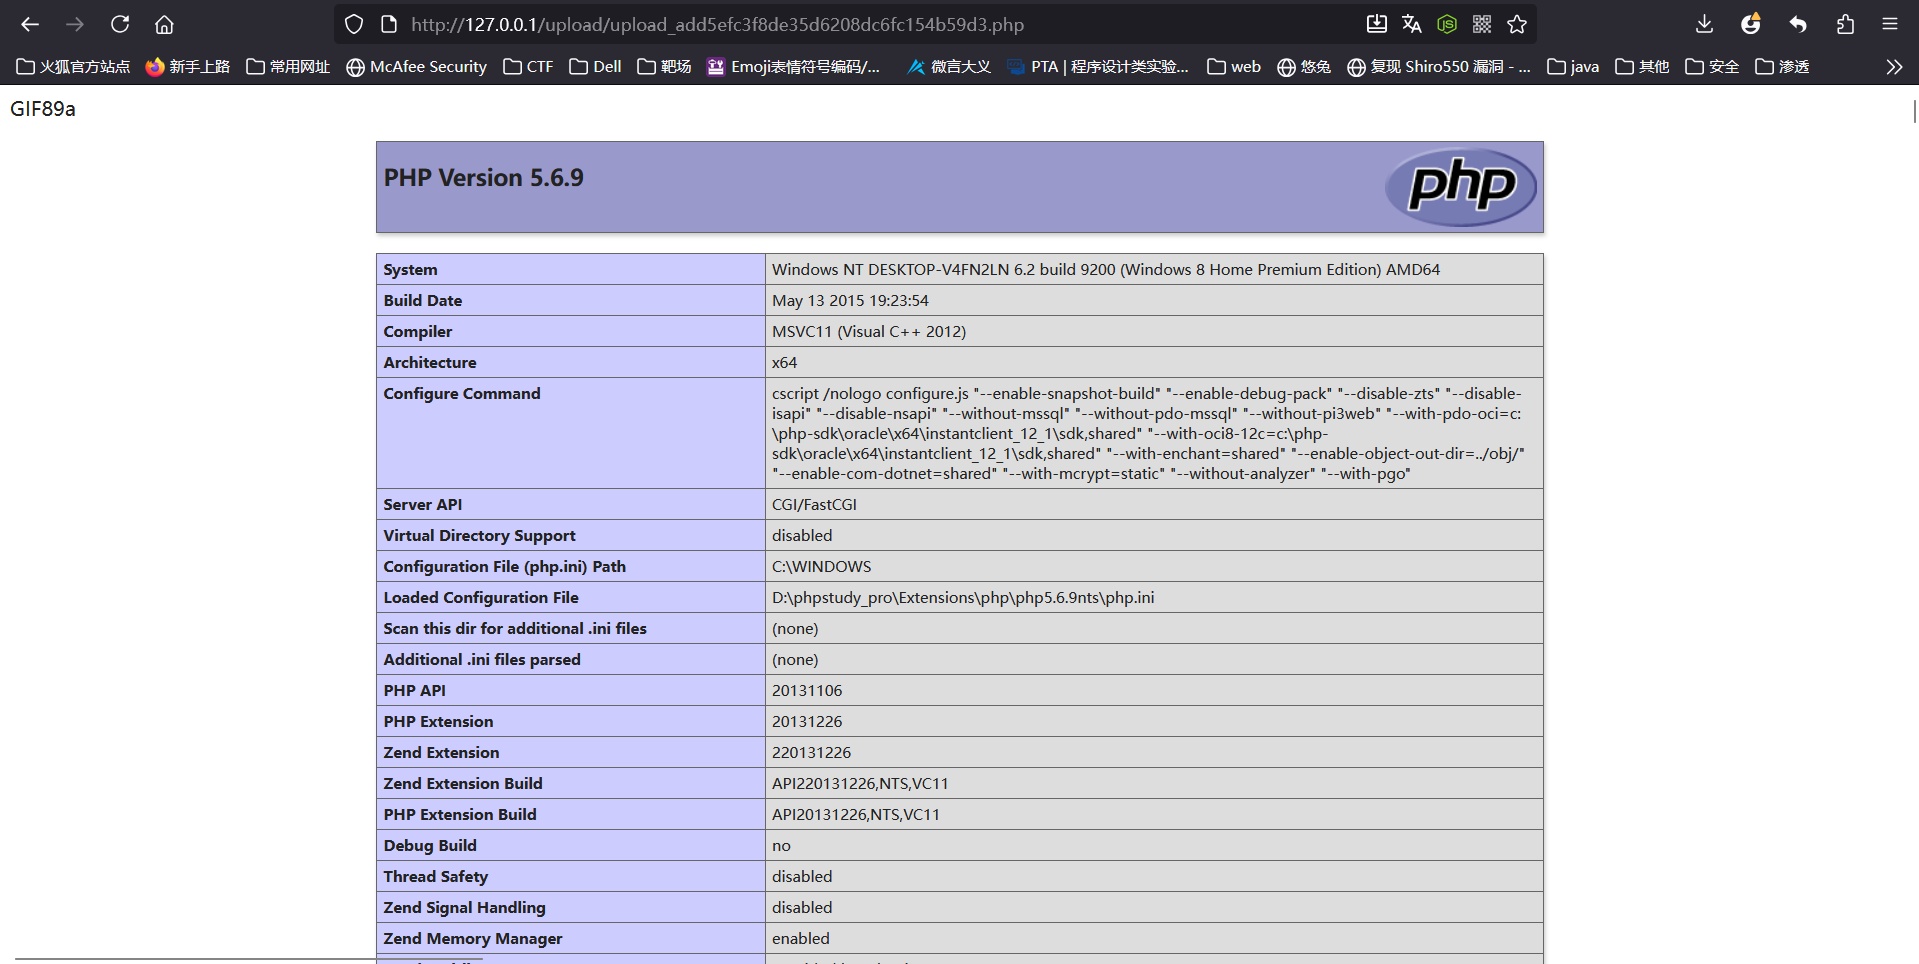Reload the current page
This screenshot has height=964, width=1919.
[120, 24]
